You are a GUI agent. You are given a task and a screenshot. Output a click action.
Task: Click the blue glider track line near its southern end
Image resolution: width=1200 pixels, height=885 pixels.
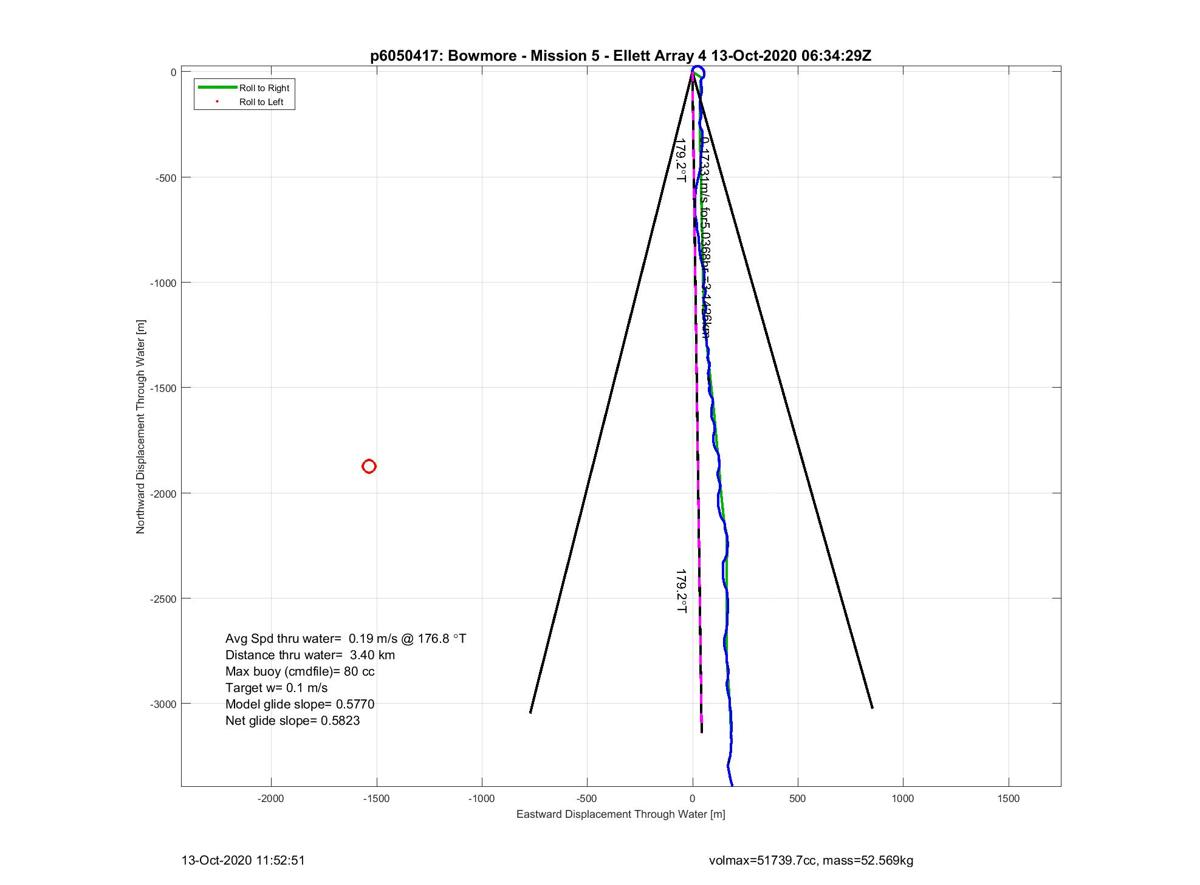(731, 740)
